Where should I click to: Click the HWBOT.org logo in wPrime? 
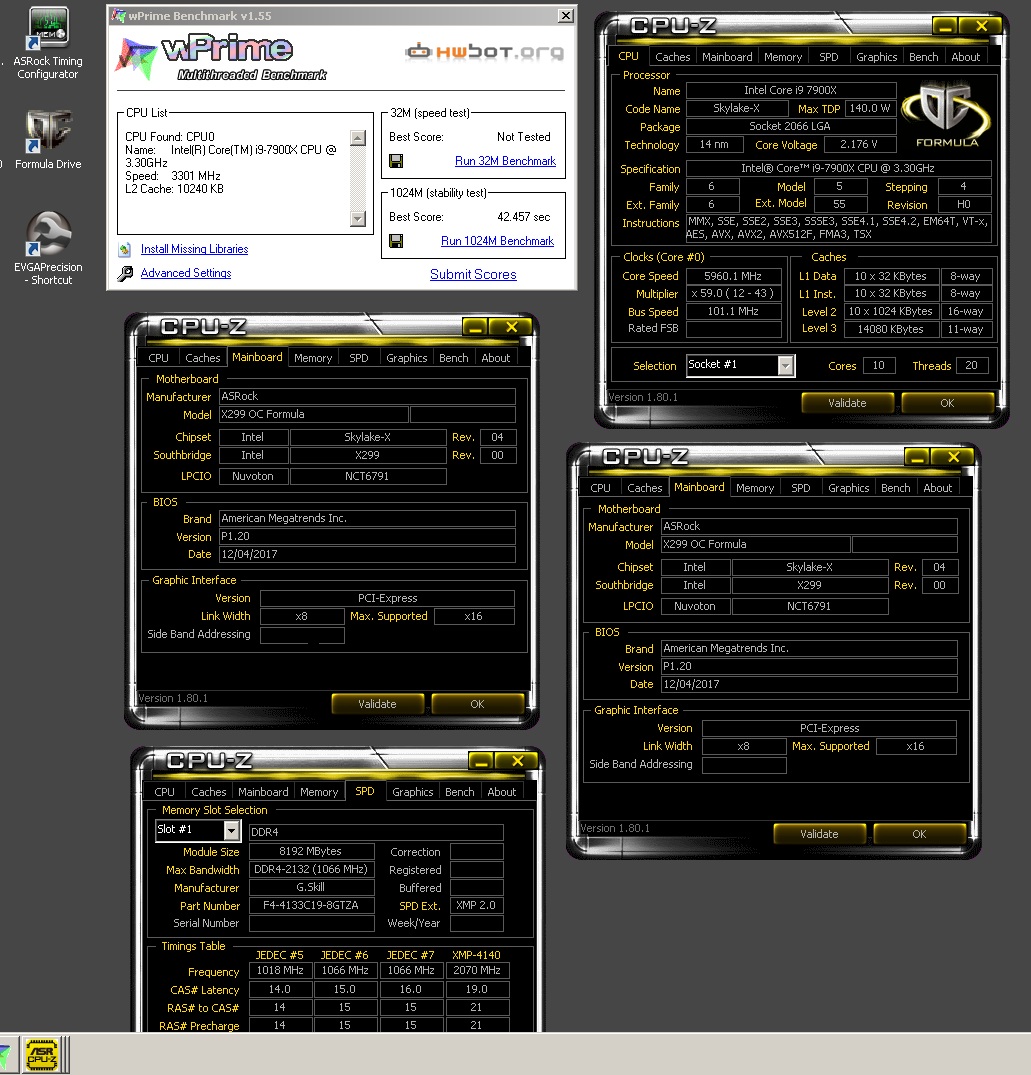tap(484, 52)
